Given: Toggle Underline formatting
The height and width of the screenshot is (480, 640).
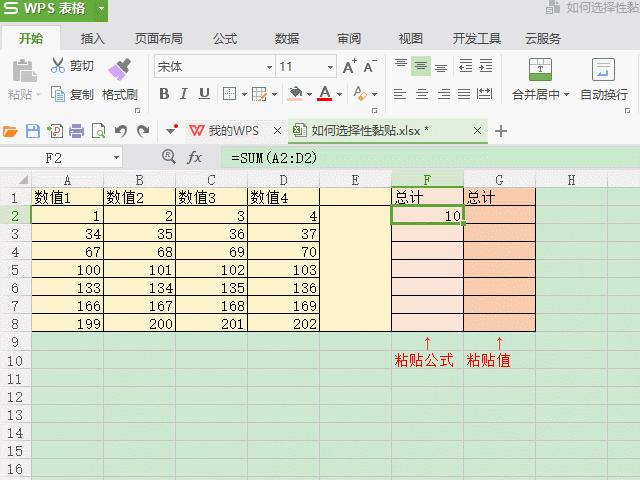Looking at the screenshot, I should (x=204, y=94).
